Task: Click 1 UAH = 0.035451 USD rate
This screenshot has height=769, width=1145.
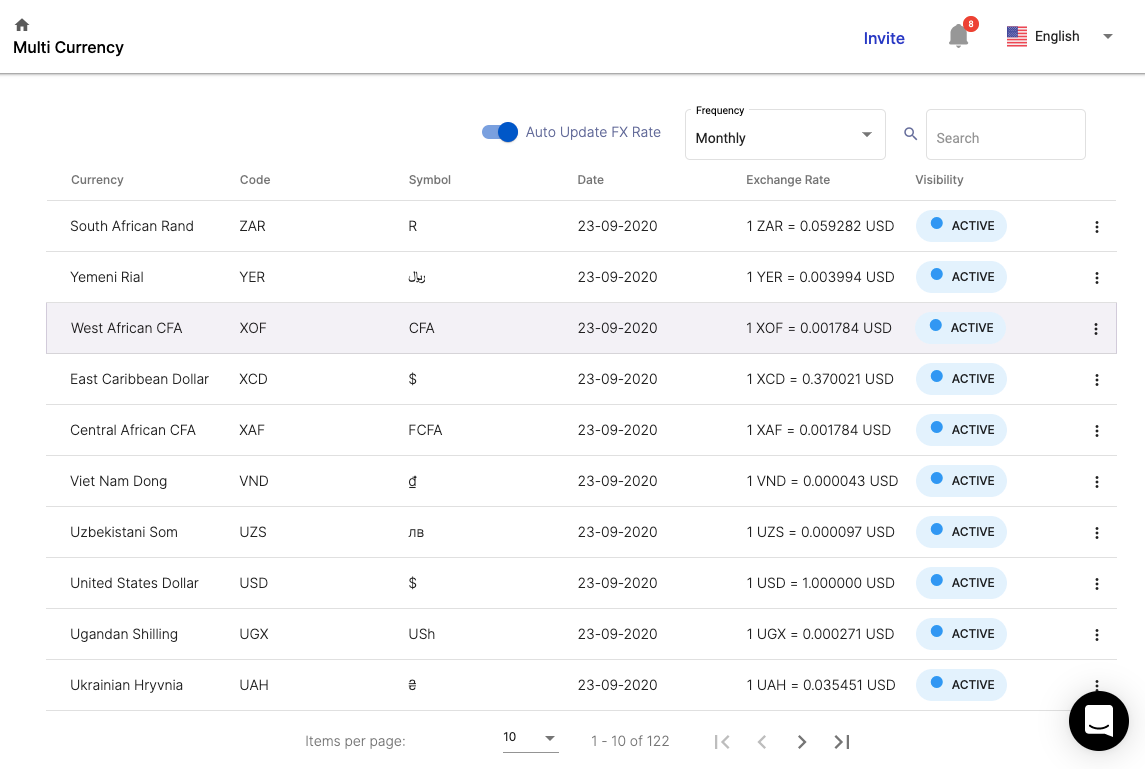Action: click(821, 686)
